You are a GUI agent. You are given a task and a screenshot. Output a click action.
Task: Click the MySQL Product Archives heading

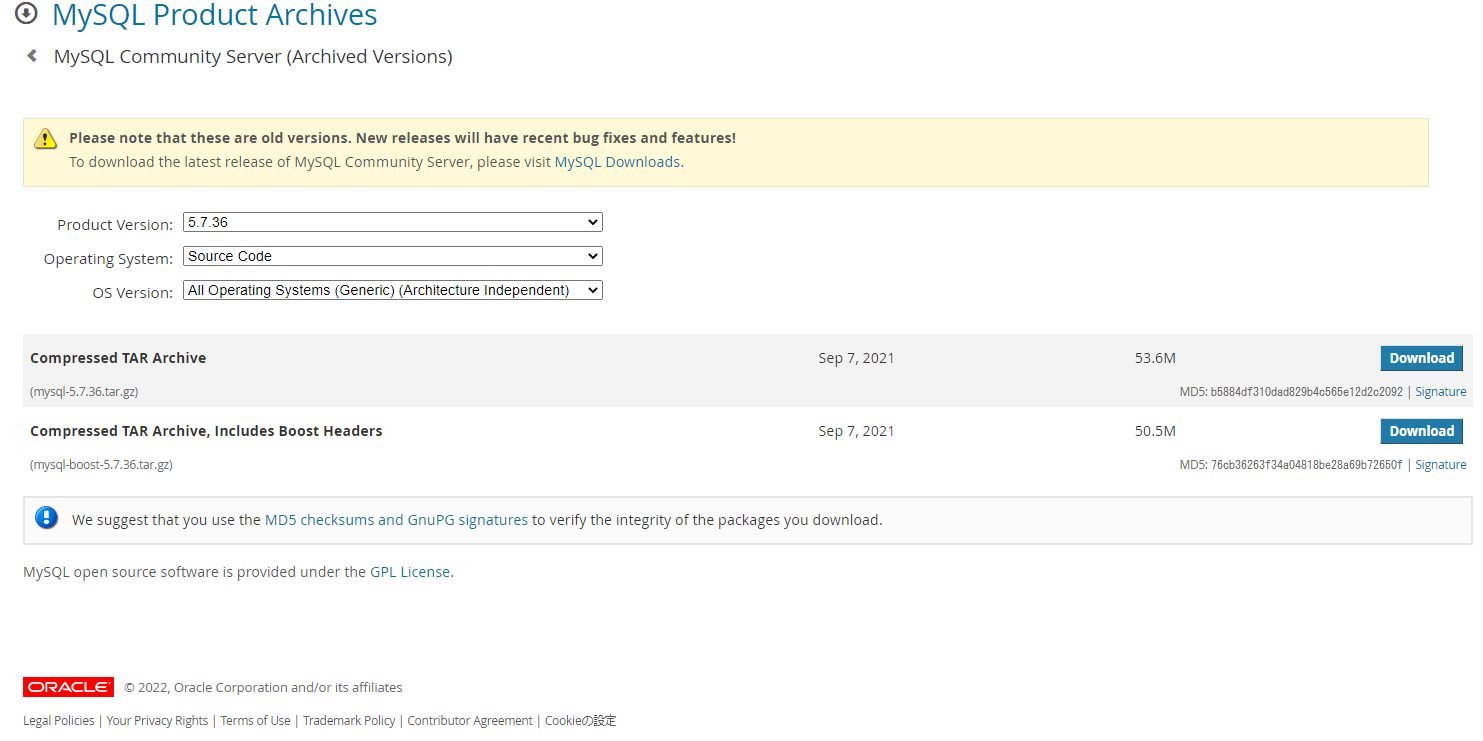click(x=215, y=15)
